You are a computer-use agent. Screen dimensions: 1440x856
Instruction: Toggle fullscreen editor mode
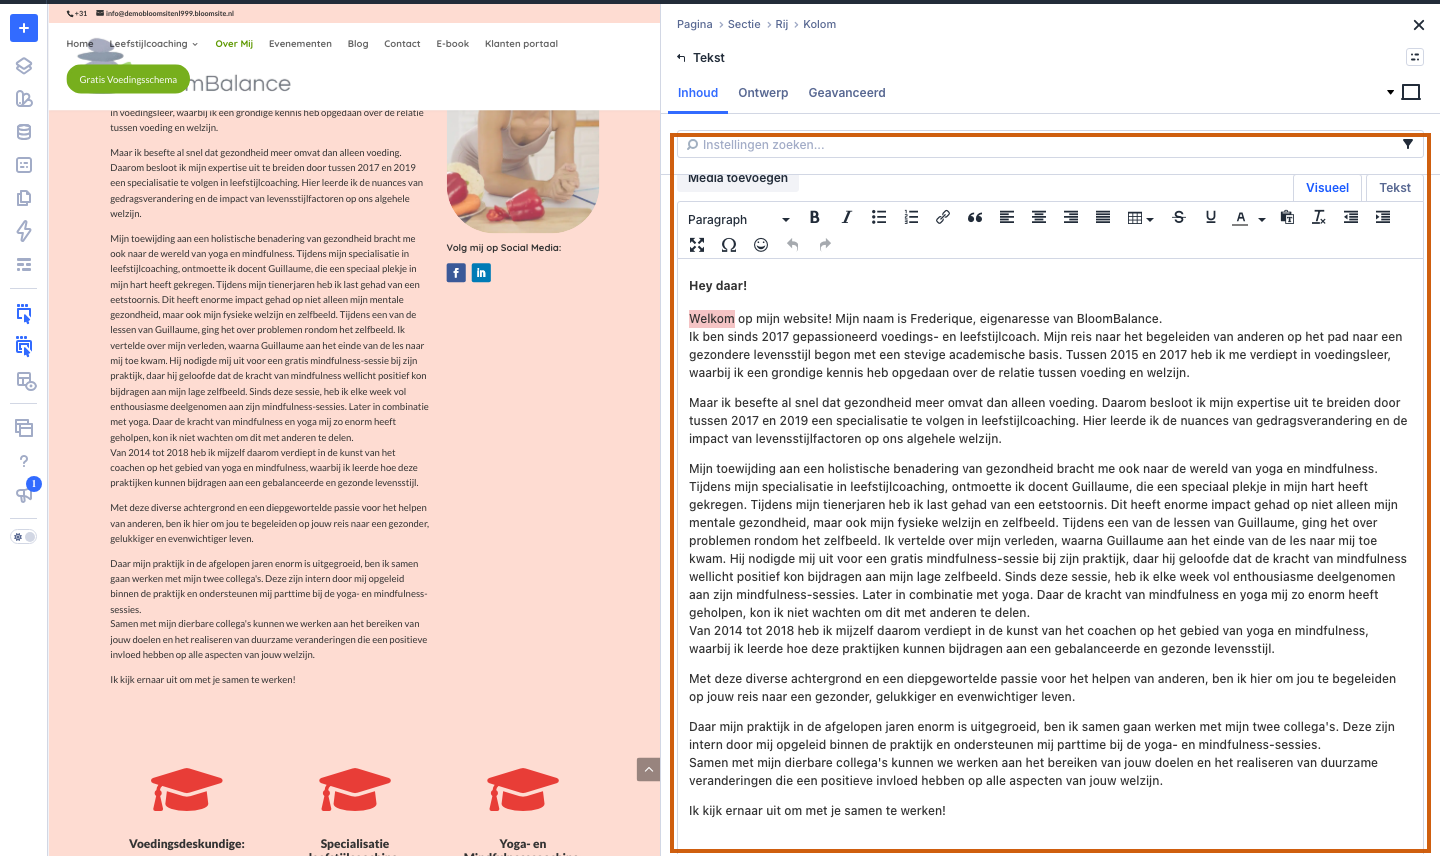click(x=697, y=245)
